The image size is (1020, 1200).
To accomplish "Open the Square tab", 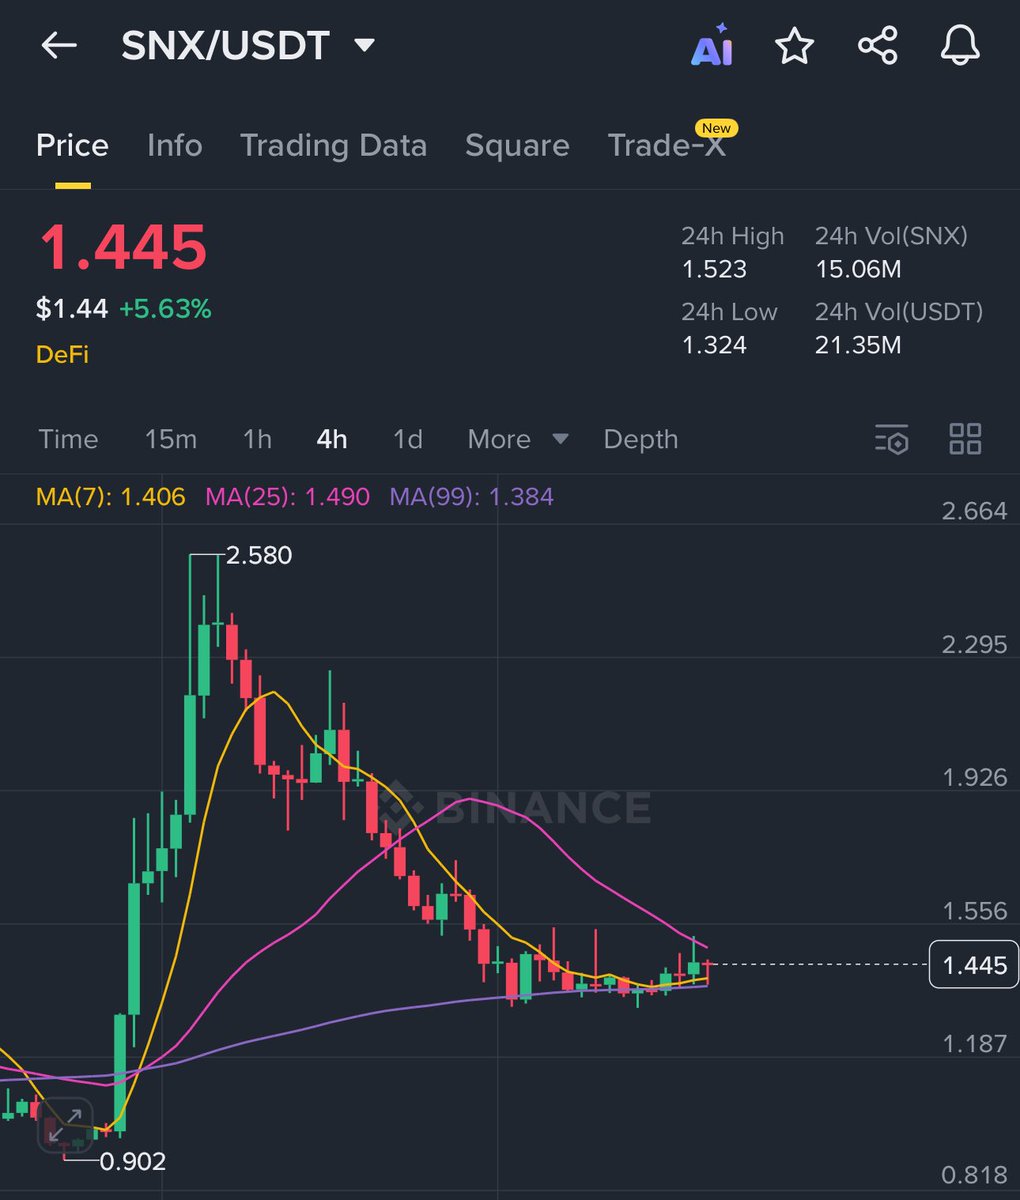I will pos(517,146).
